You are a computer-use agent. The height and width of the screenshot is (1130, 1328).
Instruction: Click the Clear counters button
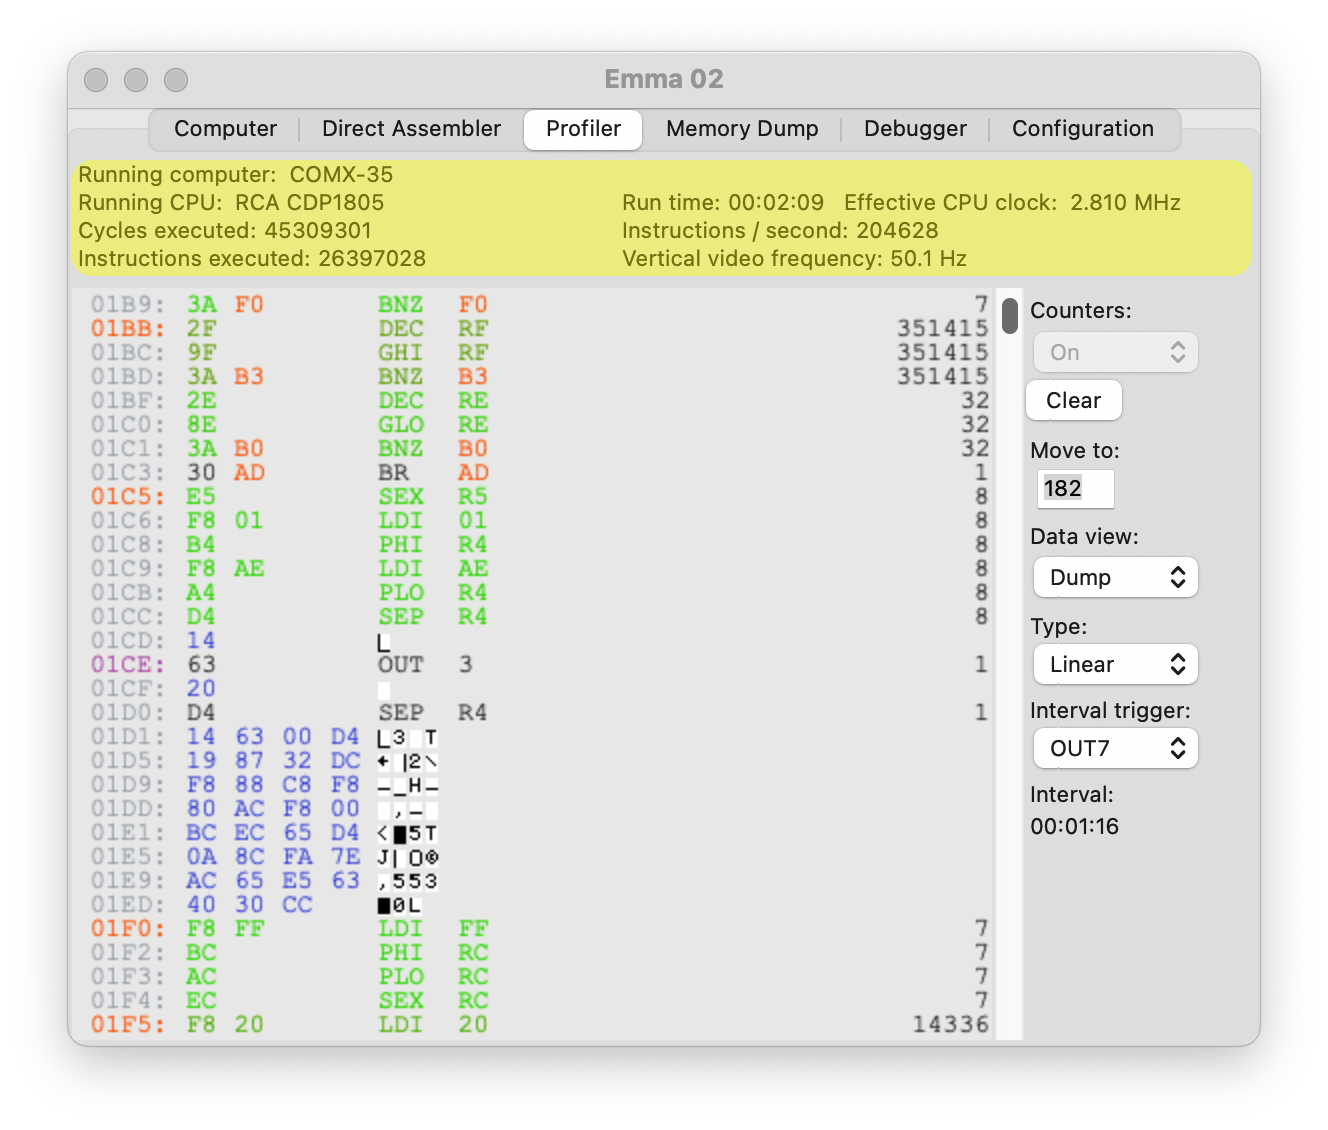pos(1073,401)
